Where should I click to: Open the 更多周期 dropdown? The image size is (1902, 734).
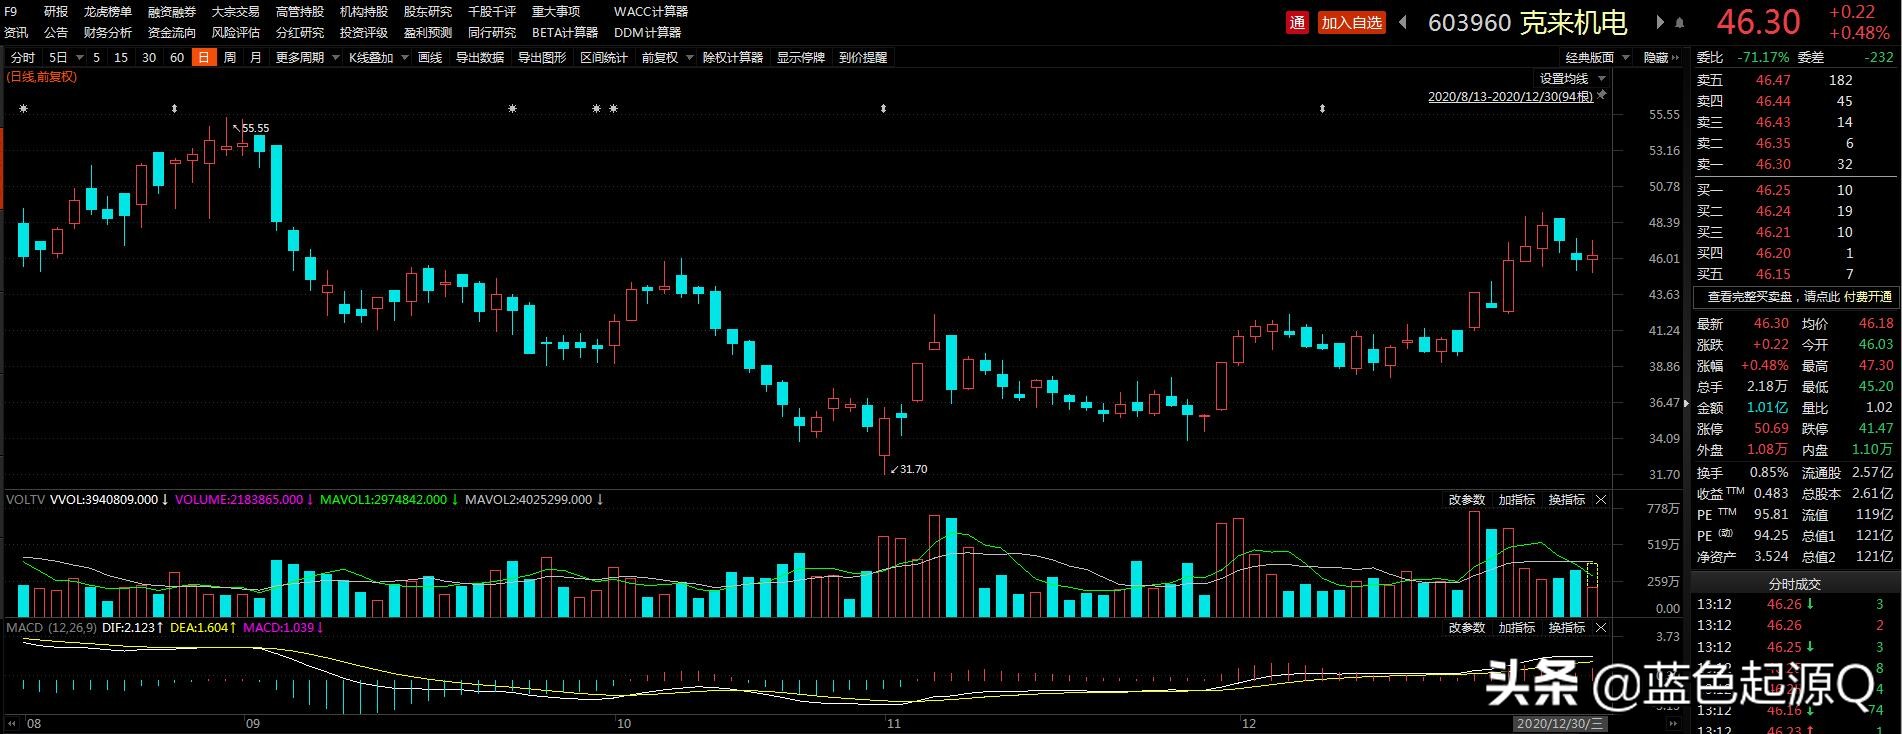click(x=308, y=58)
